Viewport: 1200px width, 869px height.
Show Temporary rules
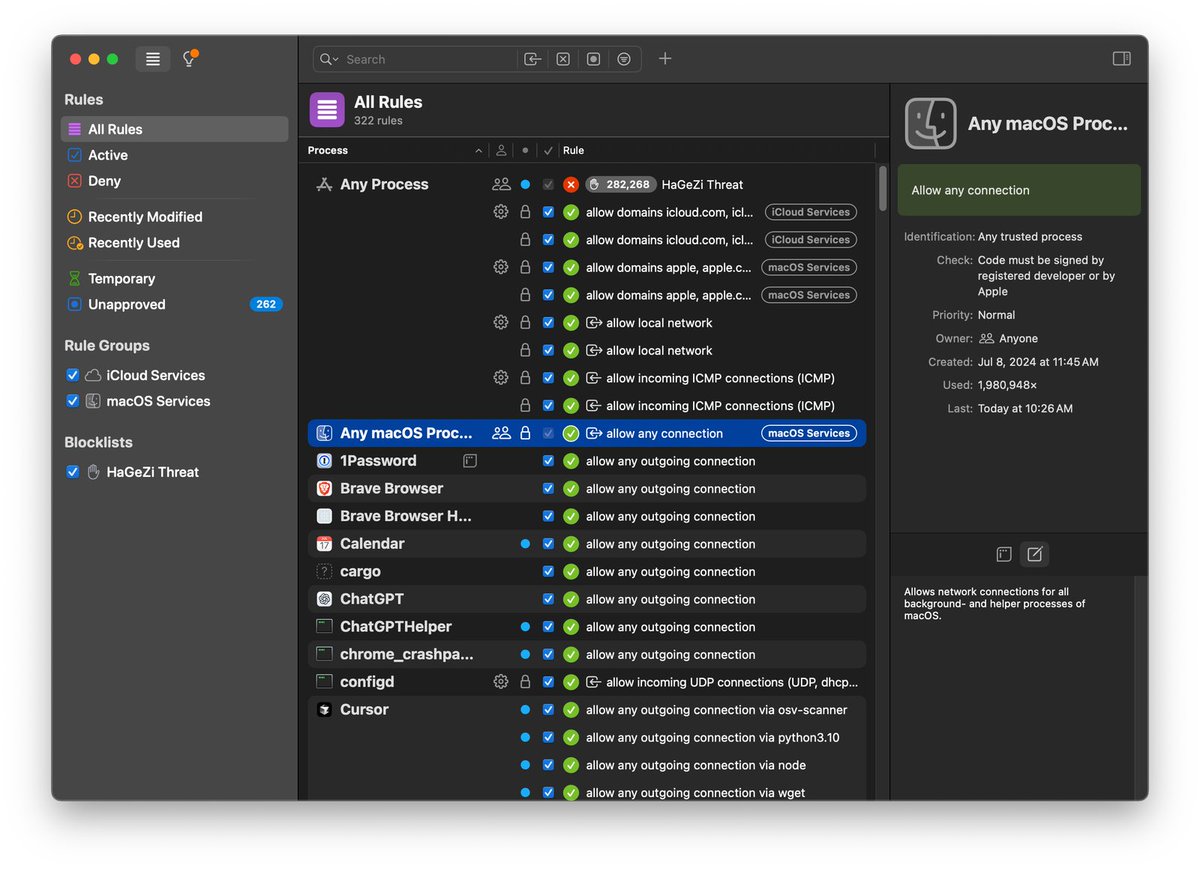(174, 279)
